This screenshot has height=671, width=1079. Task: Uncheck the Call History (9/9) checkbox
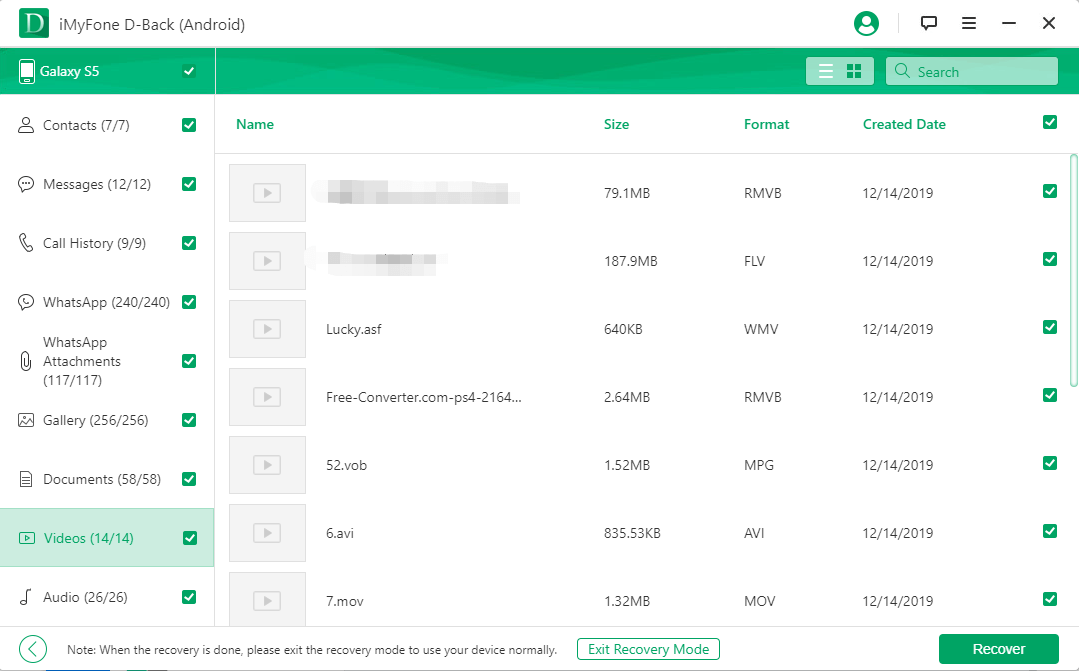[x=189, y=243]
